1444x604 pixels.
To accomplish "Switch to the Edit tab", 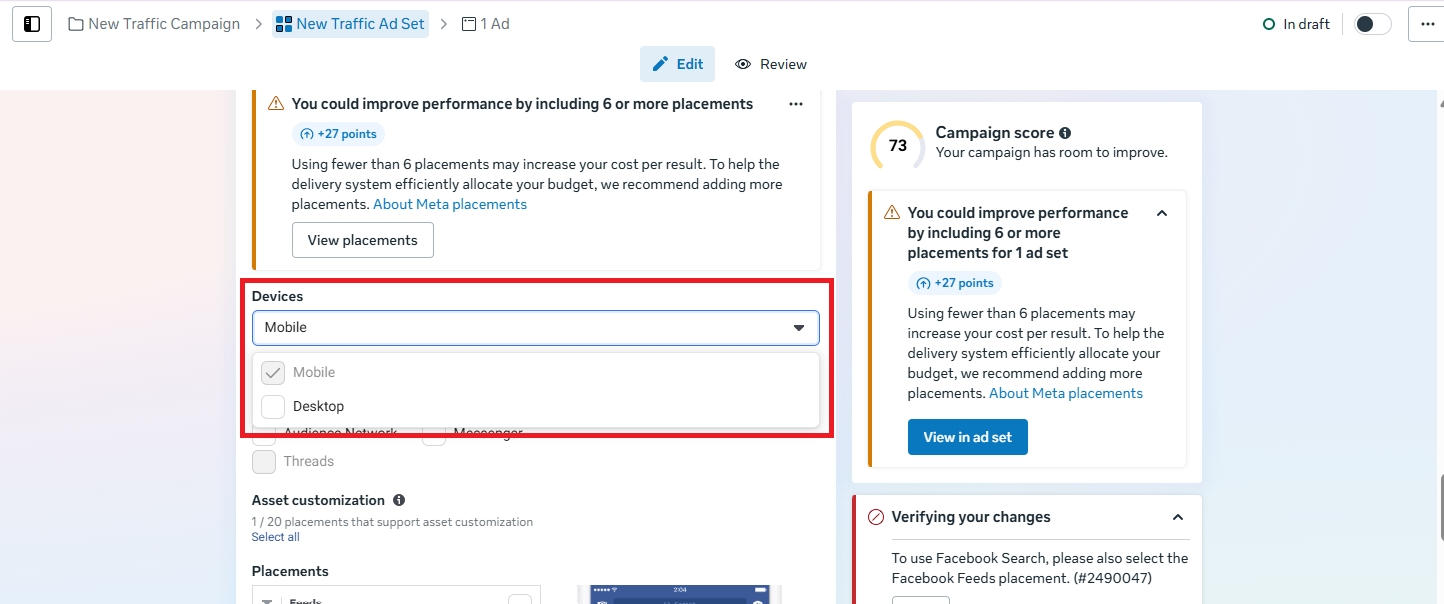I will coord(677,64).
